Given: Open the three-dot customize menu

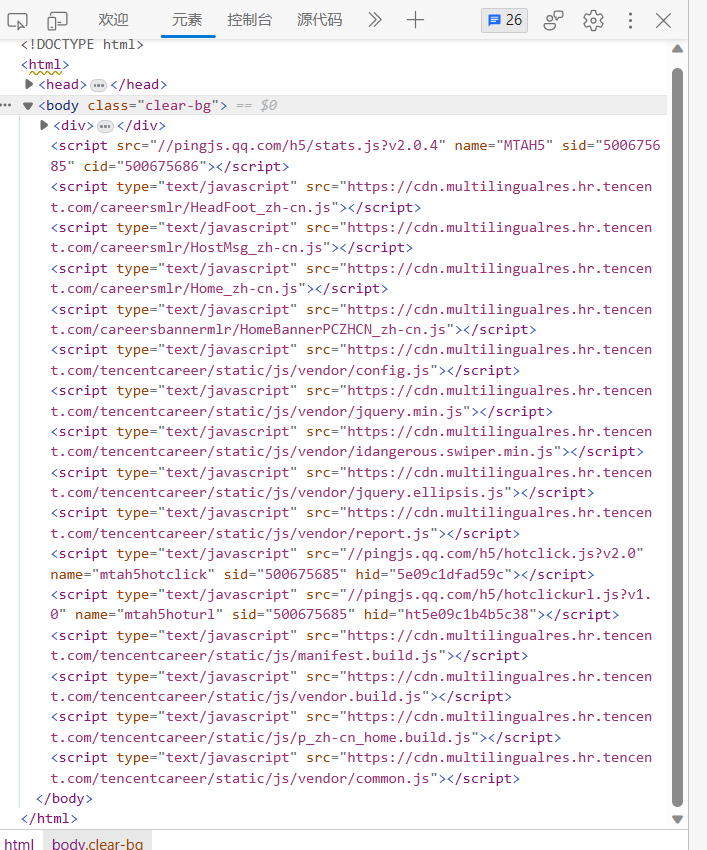Looking at the screenshot, I should click(x=630, y=21).
